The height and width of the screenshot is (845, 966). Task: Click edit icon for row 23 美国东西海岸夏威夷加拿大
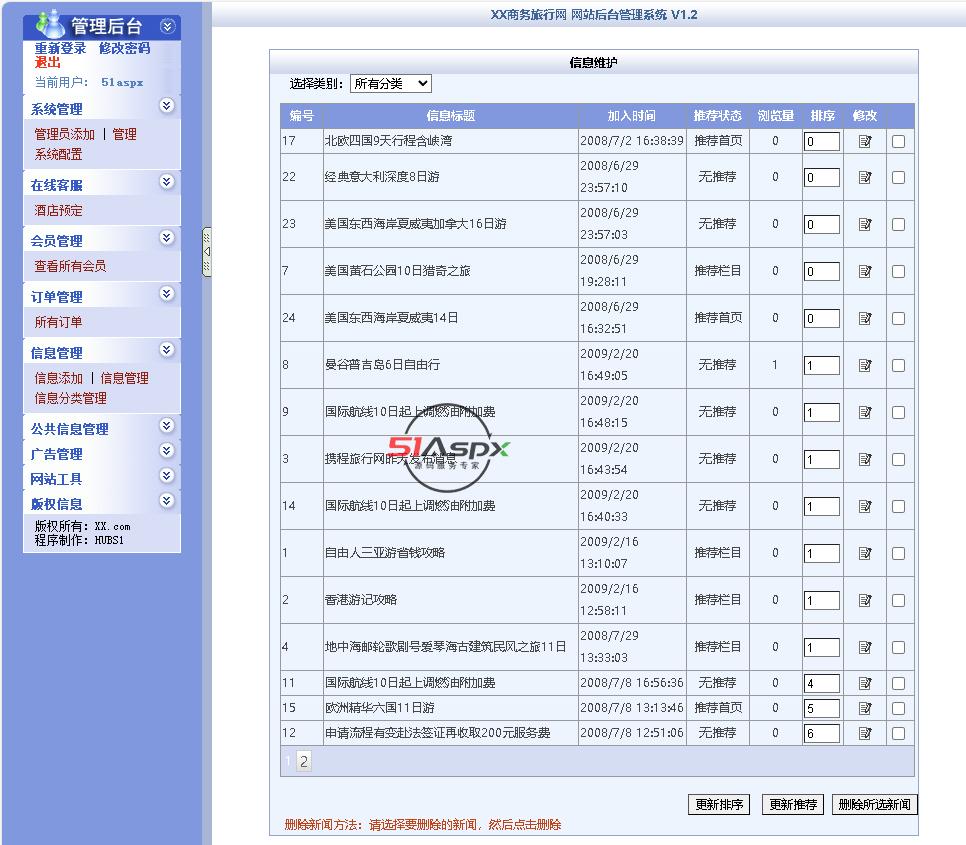pyautogui.click(x=865, y=224)
